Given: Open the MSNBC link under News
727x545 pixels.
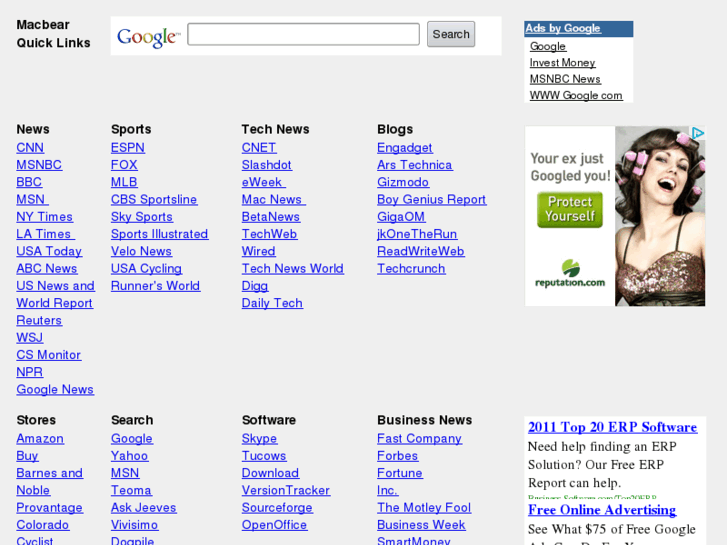Looking at the screenshot, I should (x=39, y=165).
